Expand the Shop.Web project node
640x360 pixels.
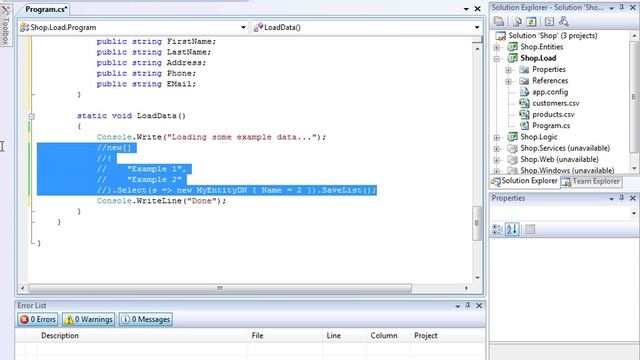(497, 160)
